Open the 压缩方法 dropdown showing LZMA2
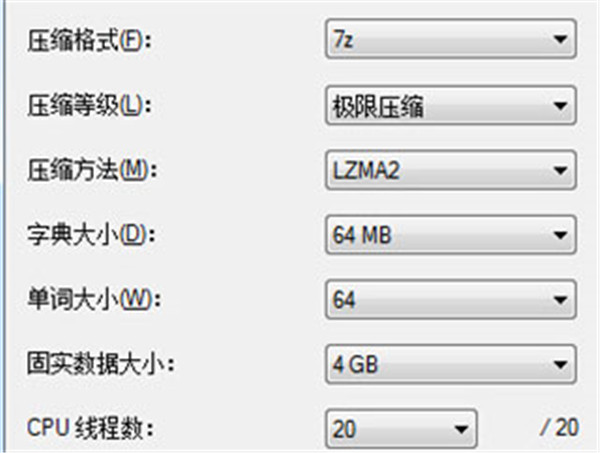 tap(451, 170)
